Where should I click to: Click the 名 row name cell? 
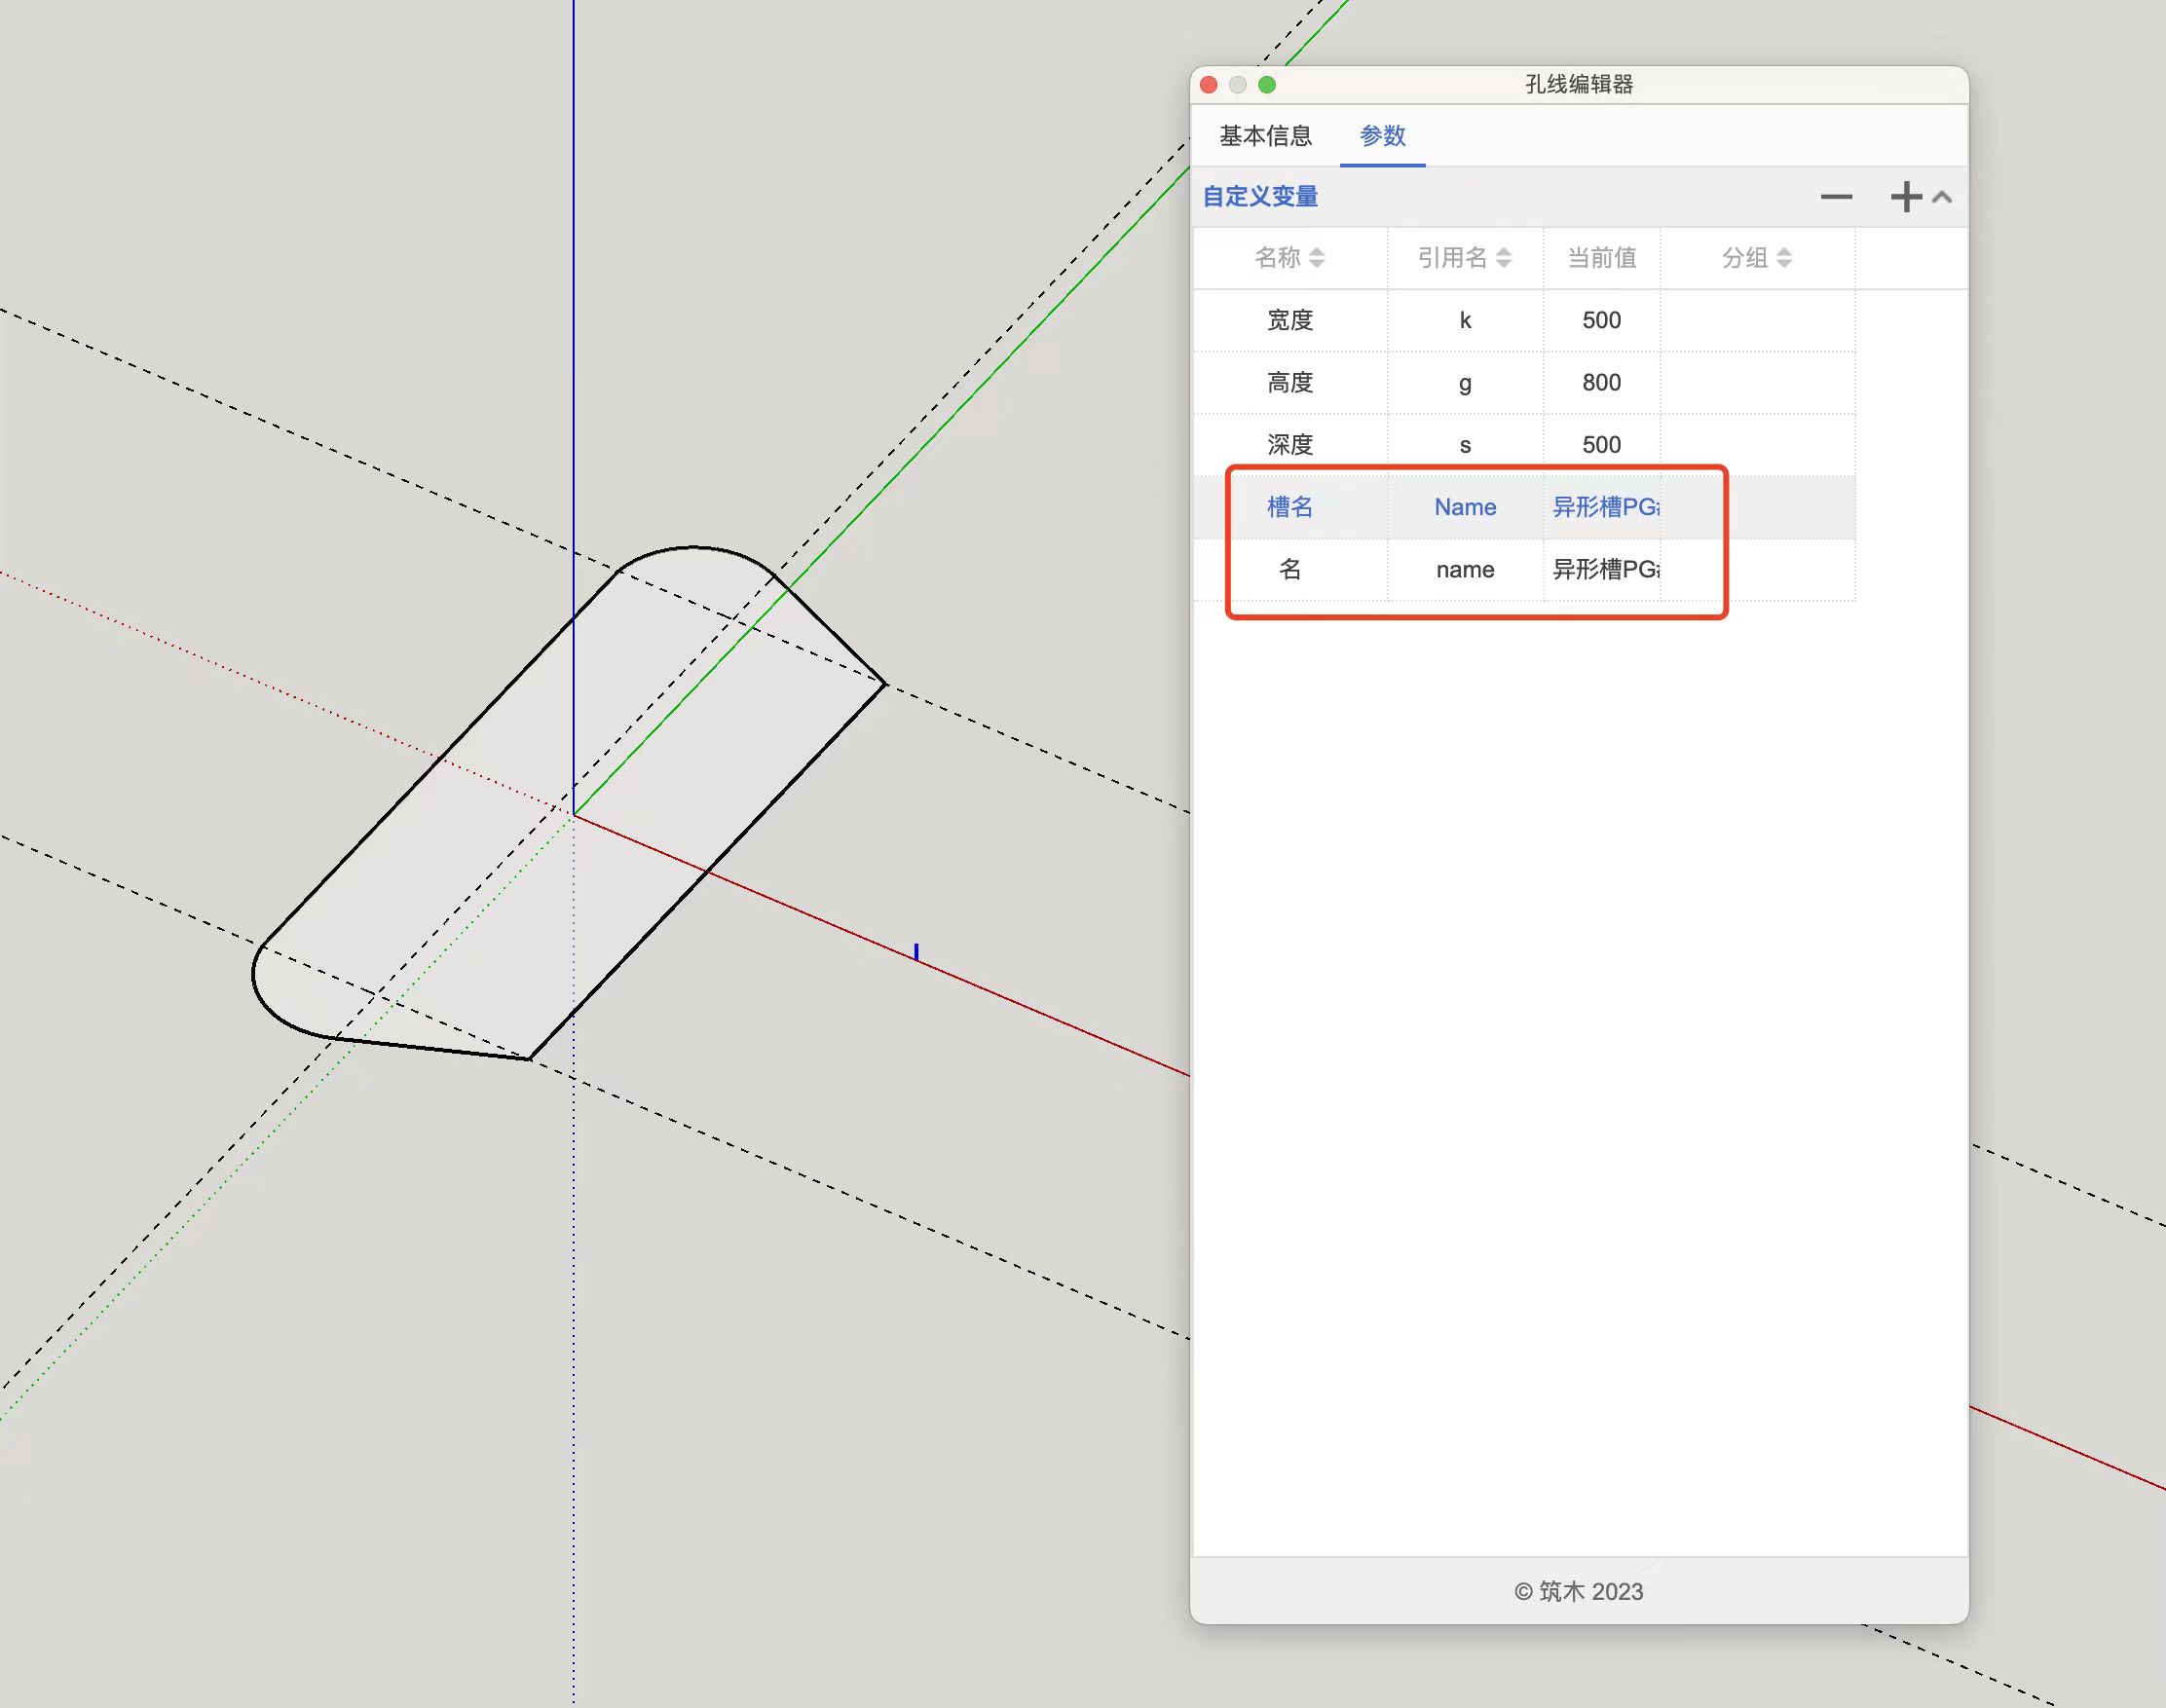[x=1290, y=569]
